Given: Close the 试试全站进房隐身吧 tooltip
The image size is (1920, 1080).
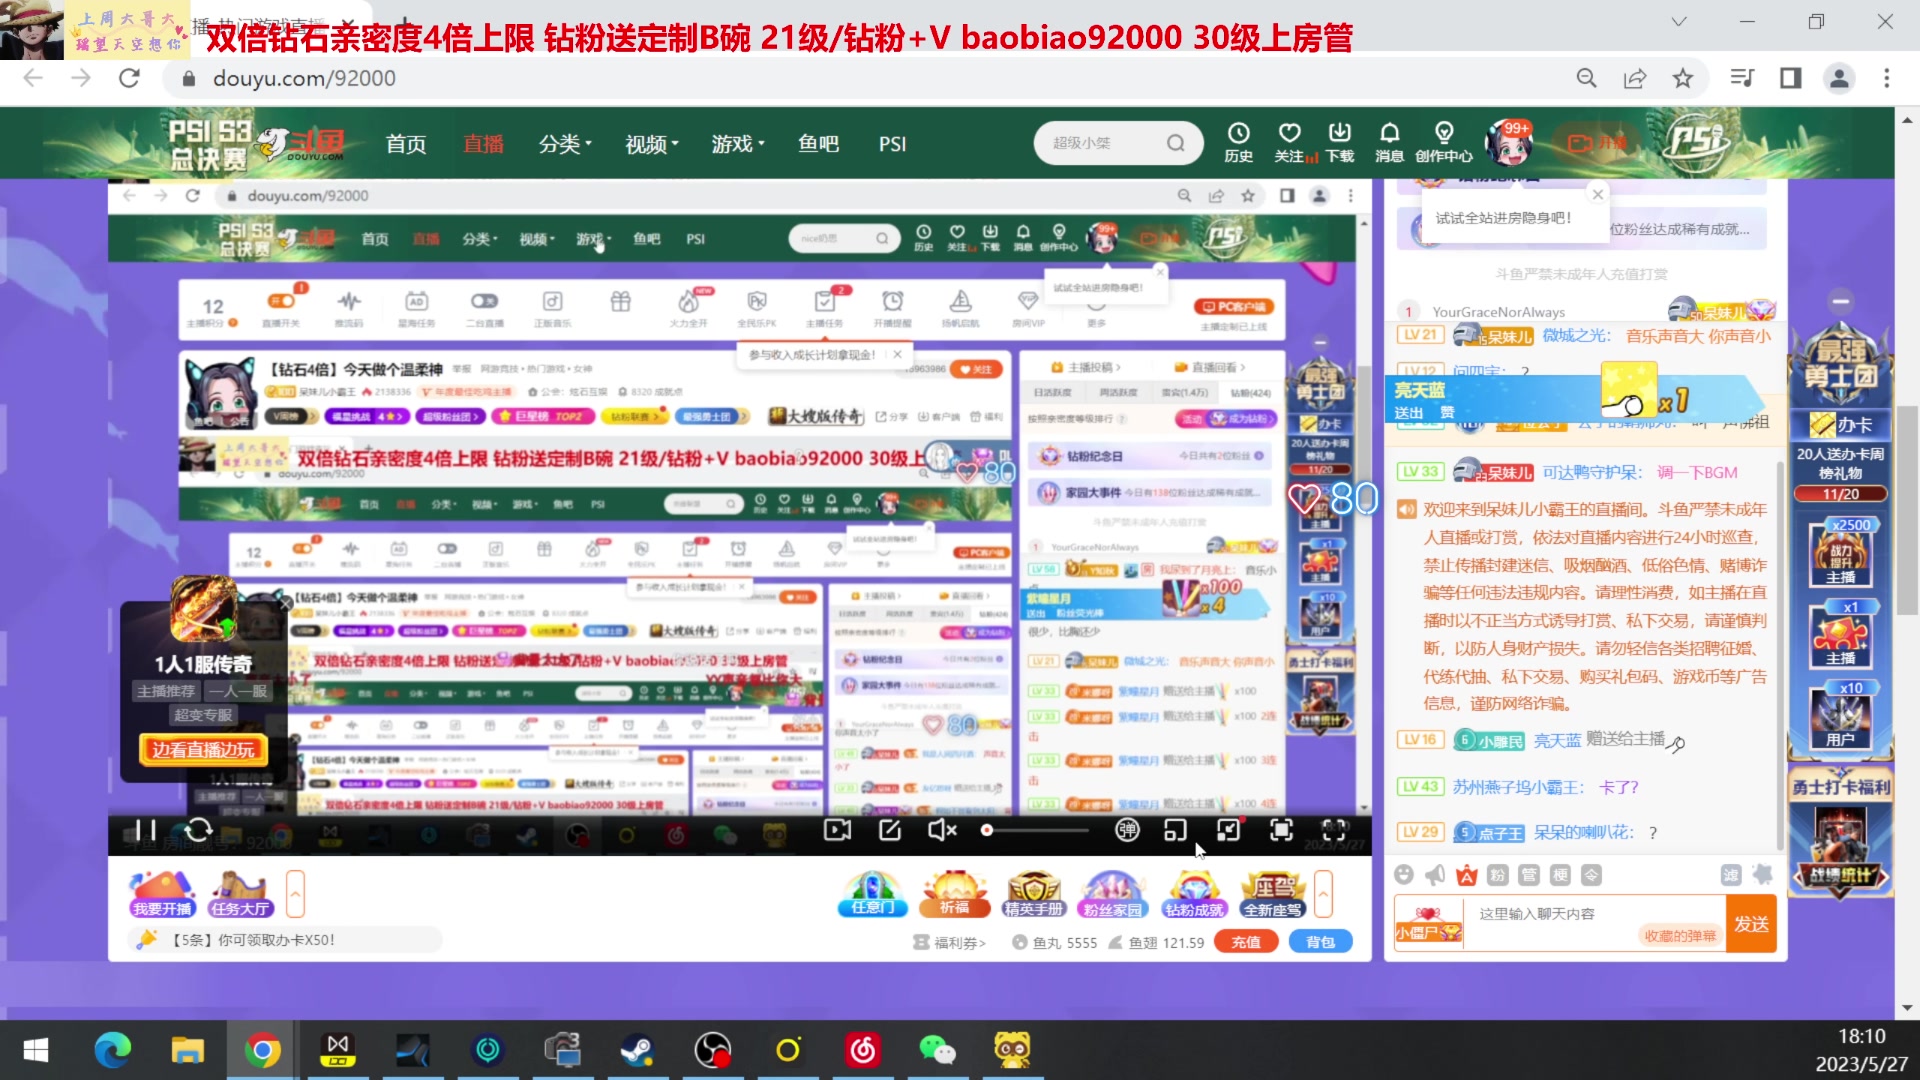Looking at the screenshot, I should click(1598, 194).
